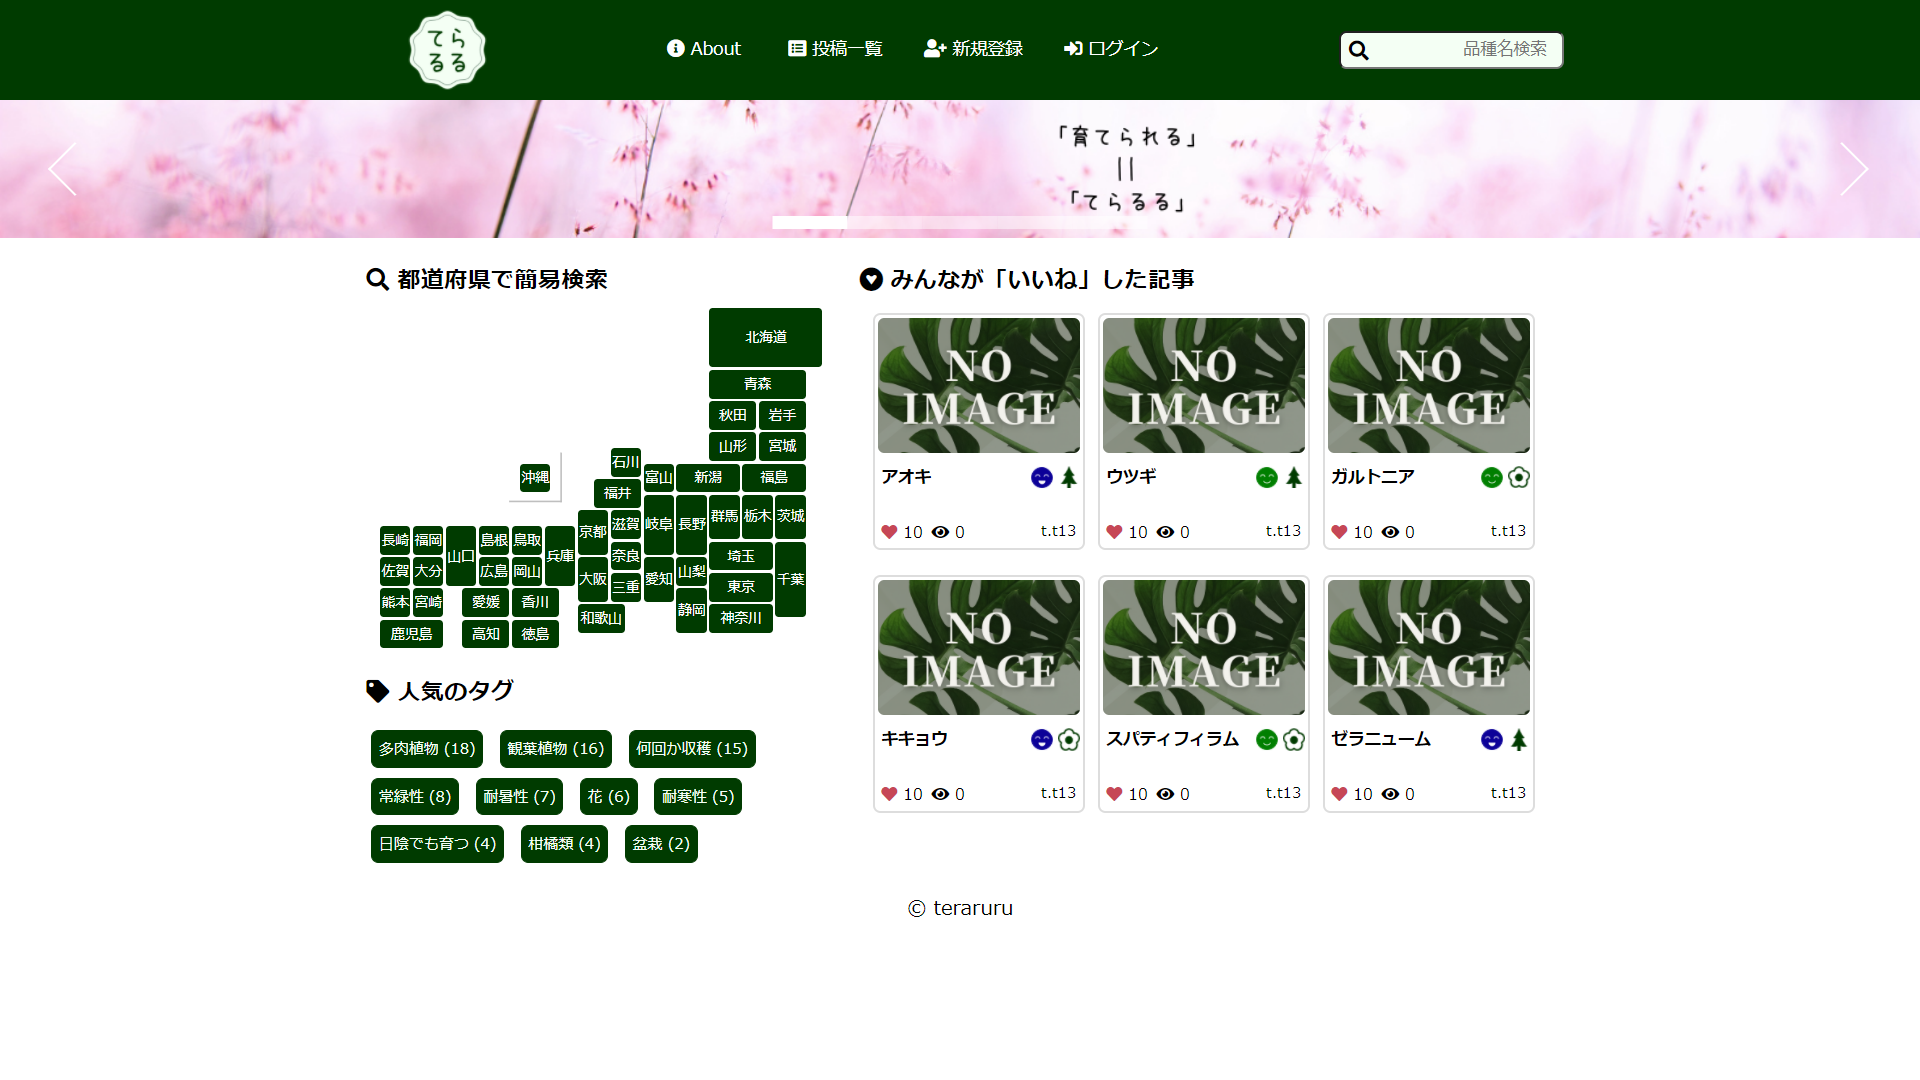Click the eye views icon on ゼラニューム card

1390,794
